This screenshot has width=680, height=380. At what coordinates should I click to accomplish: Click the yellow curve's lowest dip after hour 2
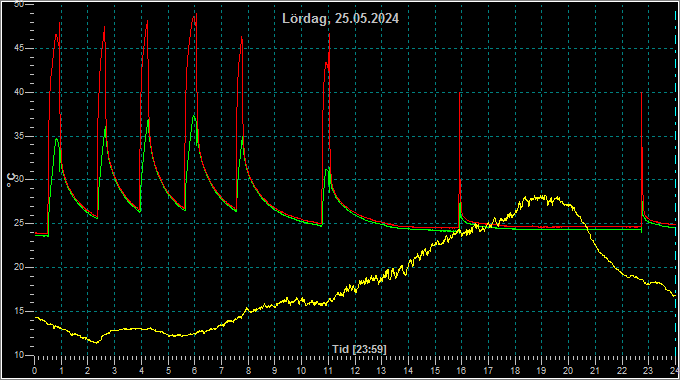tap(96, 343)
